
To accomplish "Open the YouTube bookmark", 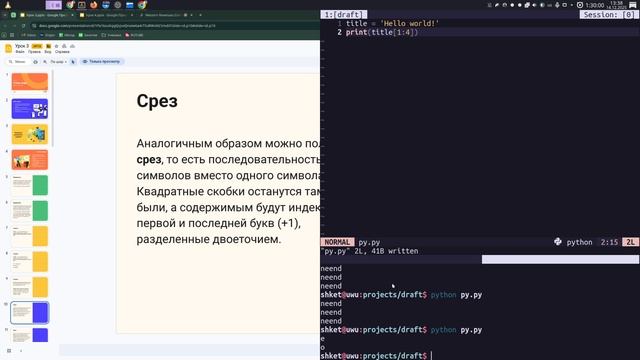I will pos(134,35).
